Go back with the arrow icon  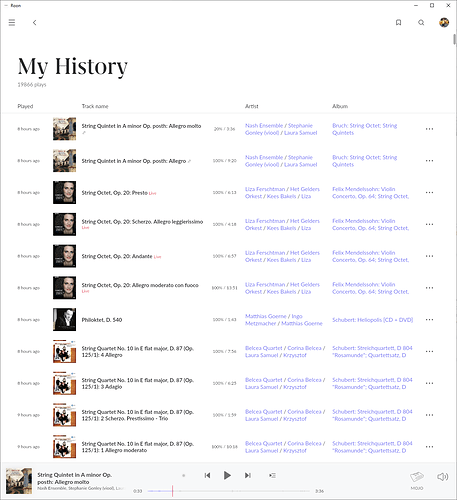pyautogui.click(x=34, y=23)
